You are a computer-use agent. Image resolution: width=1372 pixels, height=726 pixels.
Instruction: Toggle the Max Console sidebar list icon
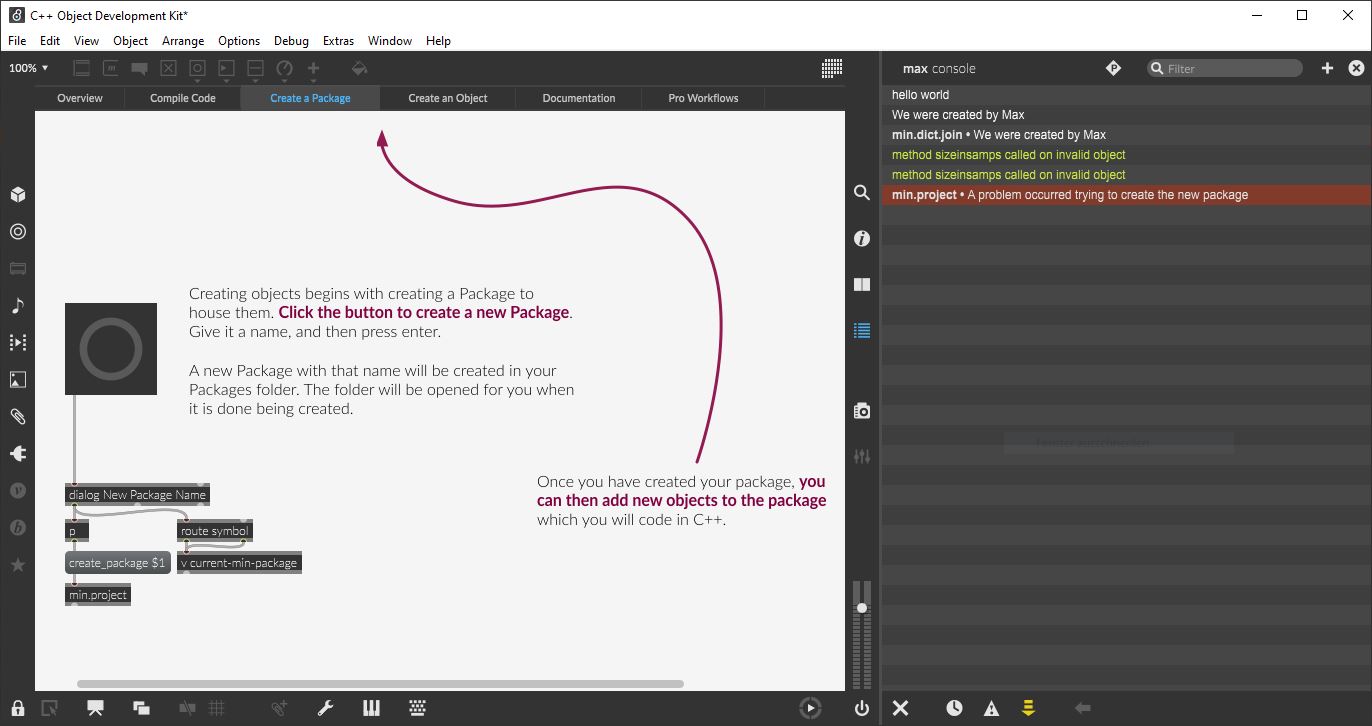(862, 330)
